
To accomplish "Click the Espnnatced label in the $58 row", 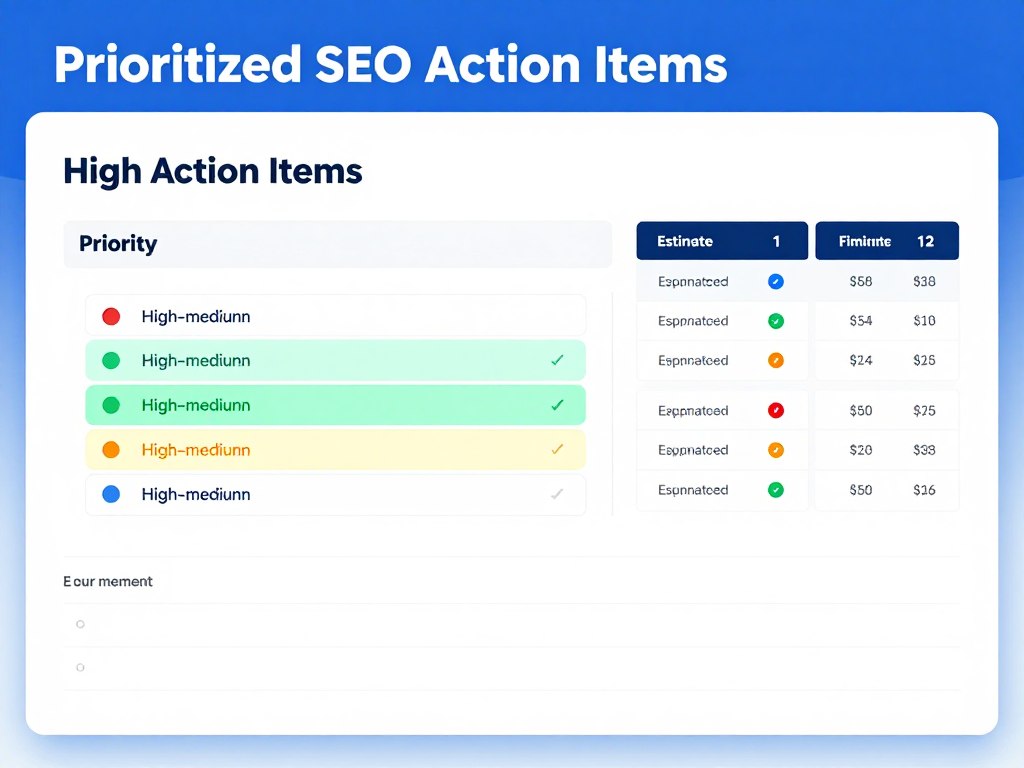I will click(693, 281).
